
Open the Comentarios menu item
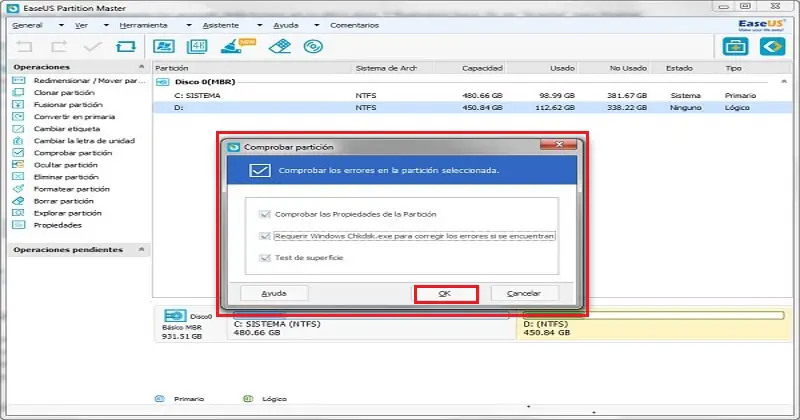point(355,25)
